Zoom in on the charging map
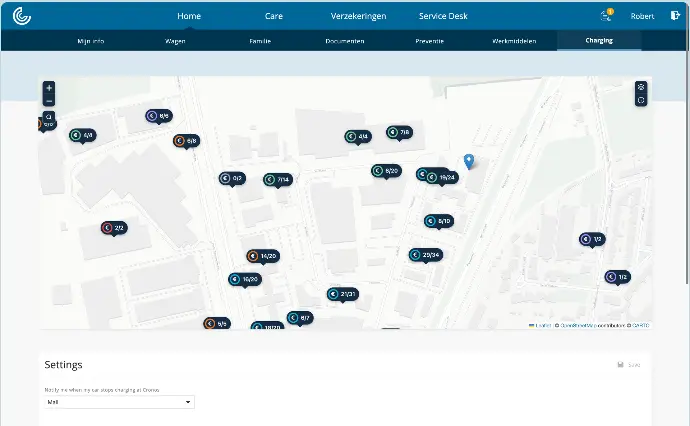Screen dimensions: 690x426 pos(49,88)
